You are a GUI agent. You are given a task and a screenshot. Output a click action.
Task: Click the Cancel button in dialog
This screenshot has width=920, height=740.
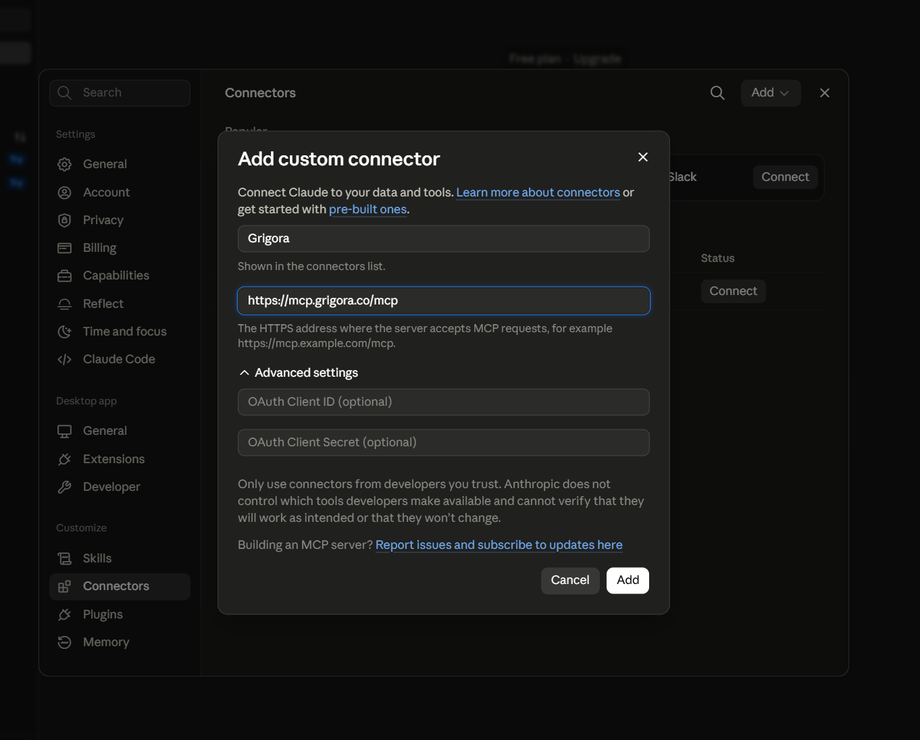[x=570, y=580]
